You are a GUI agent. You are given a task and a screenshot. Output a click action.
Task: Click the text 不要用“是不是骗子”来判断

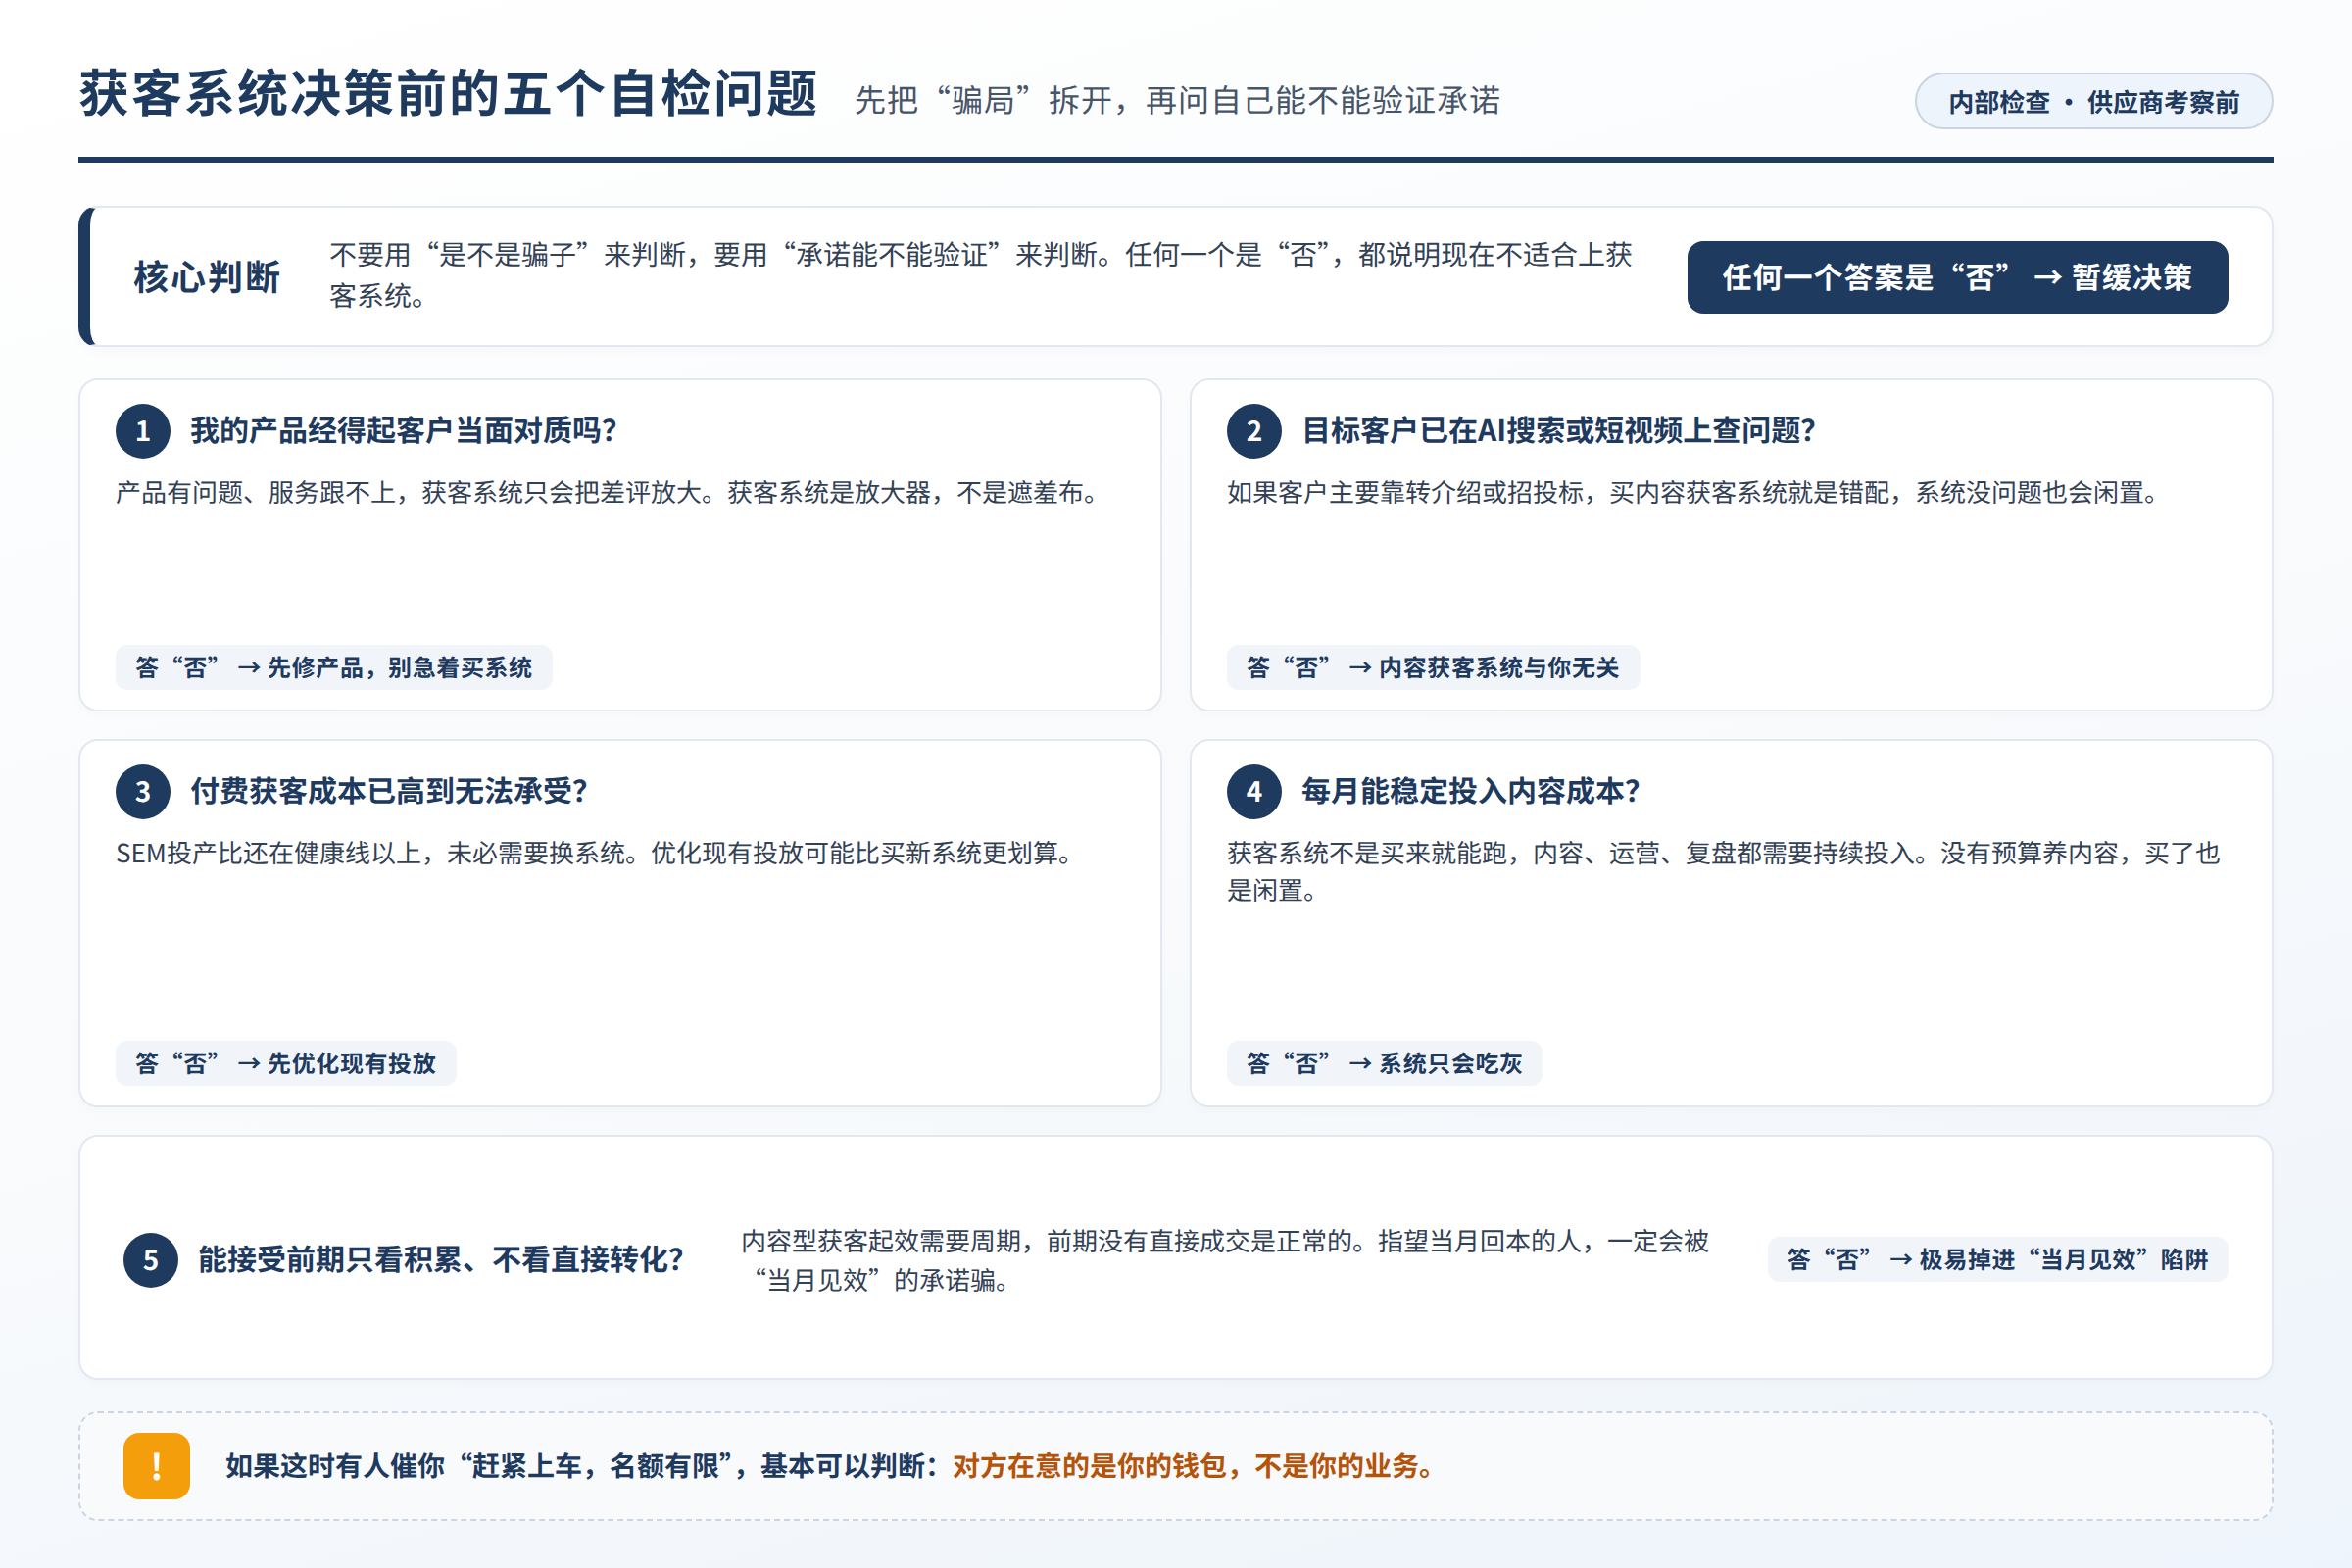click(507, 255)
